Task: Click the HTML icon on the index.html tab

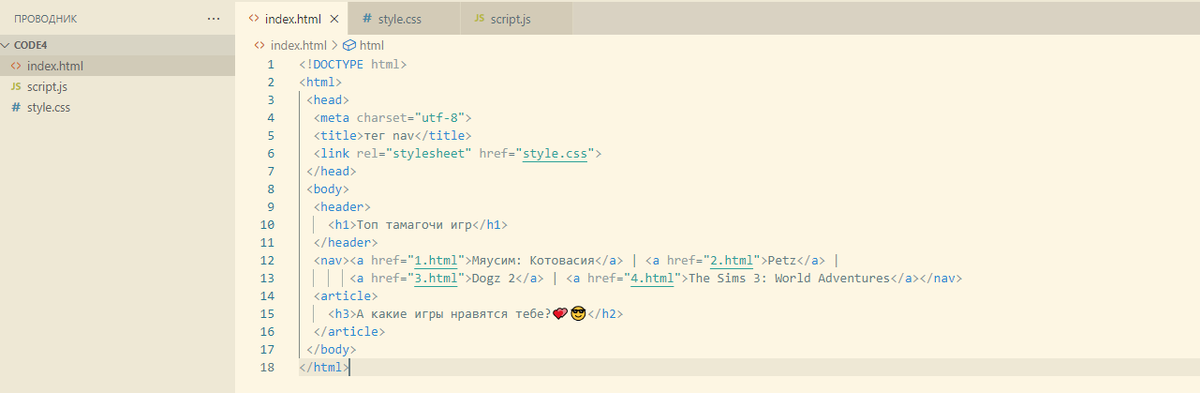Action: [x=255, y=19]
